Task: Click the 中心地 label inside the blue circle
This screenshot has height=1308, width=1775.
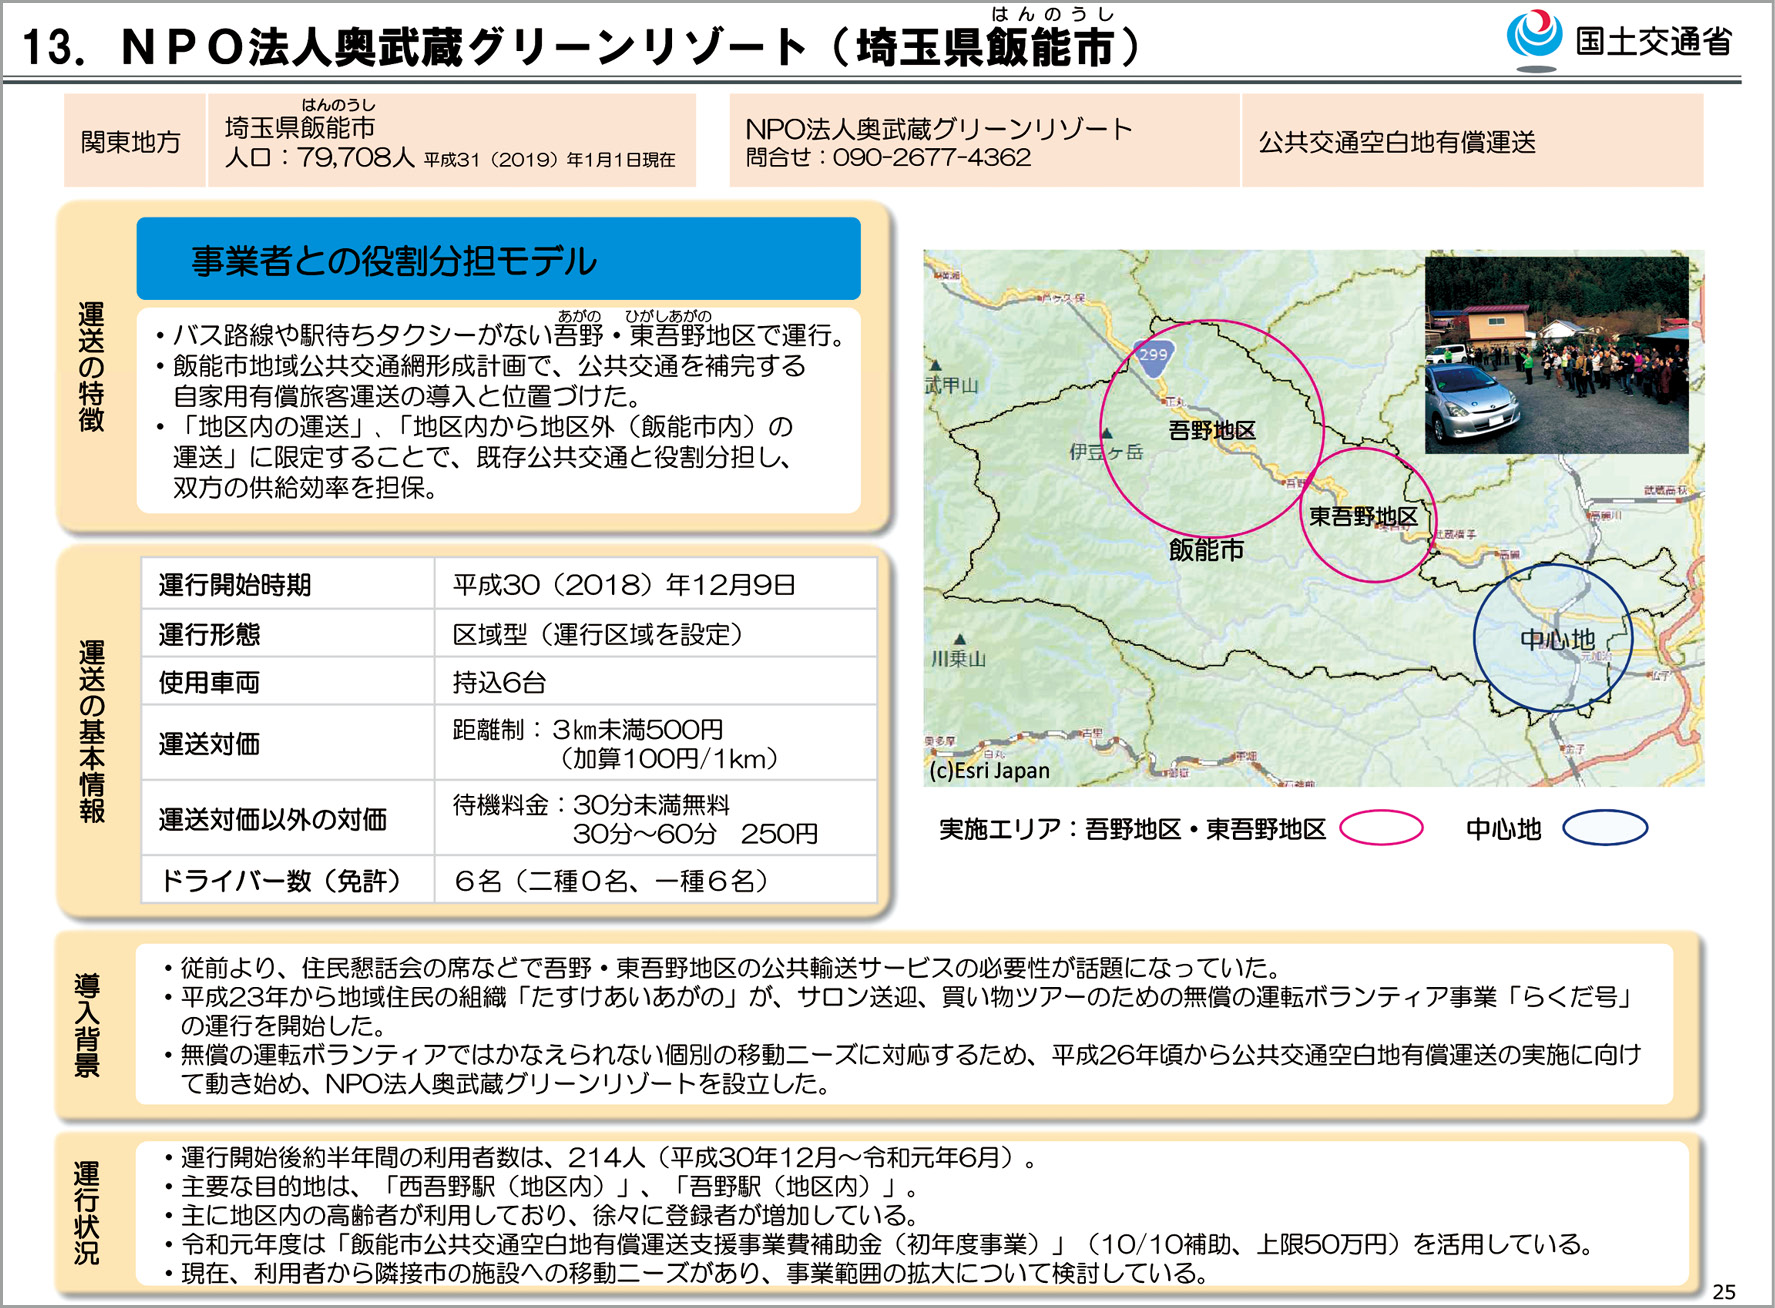Action: coord(1557,639)
